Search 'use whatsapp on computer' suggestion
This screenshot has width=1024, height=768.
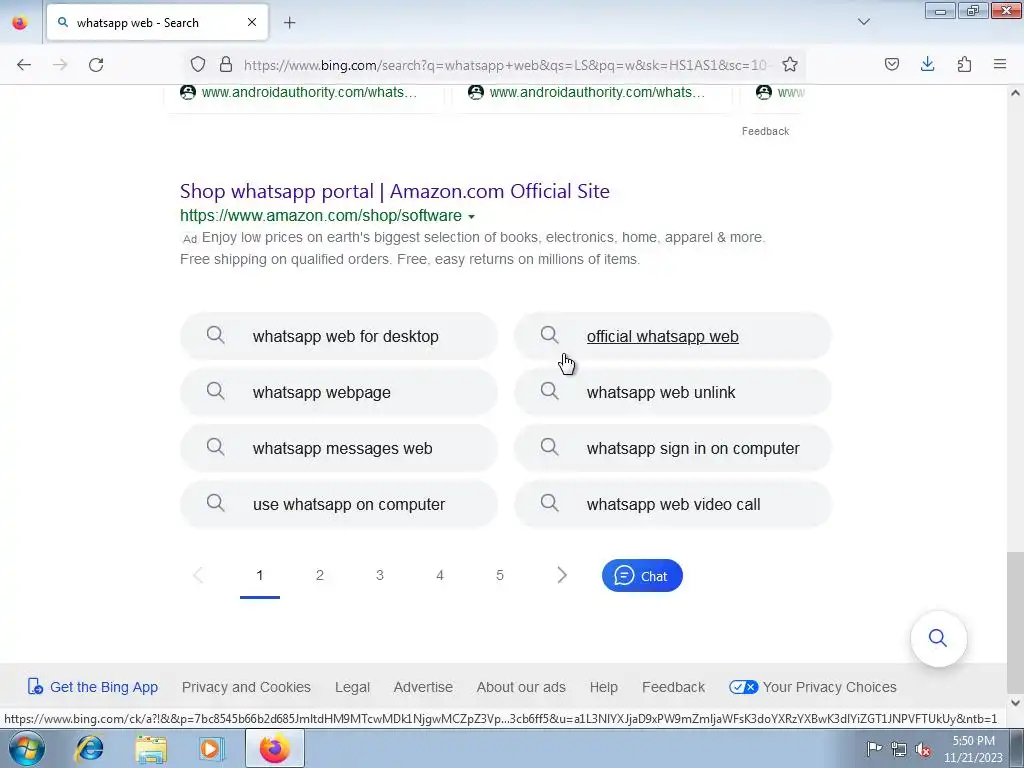339,504
